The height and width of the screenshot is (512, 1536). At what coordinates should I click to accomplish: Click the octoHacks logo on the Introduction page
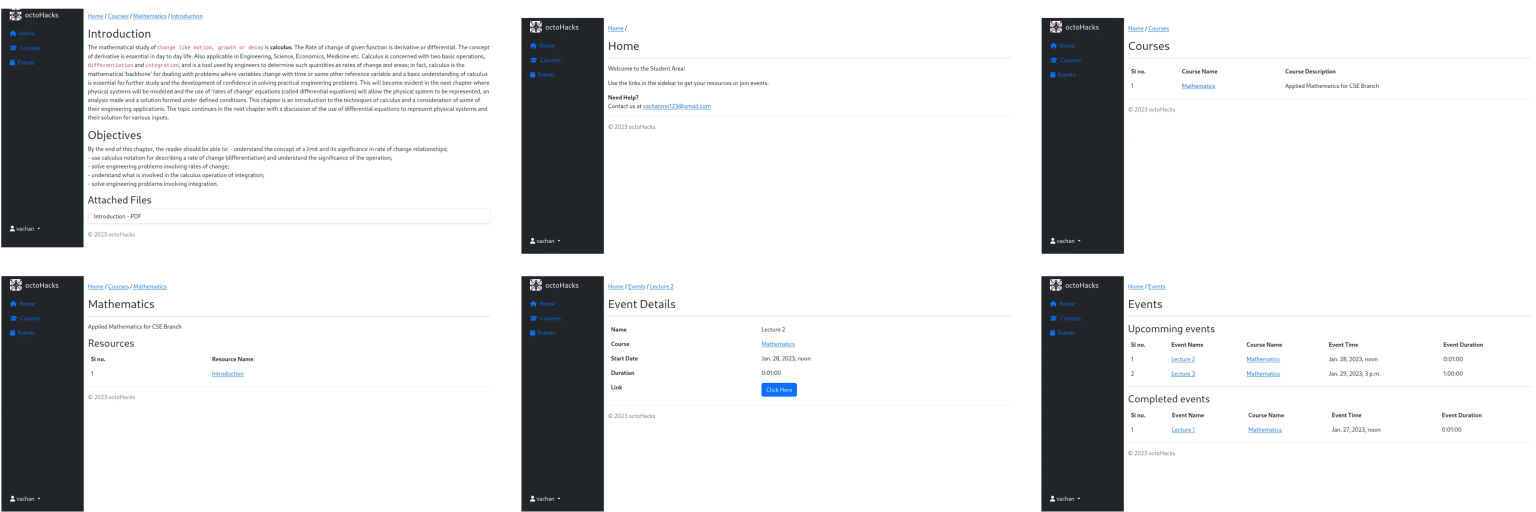(15, 15)
